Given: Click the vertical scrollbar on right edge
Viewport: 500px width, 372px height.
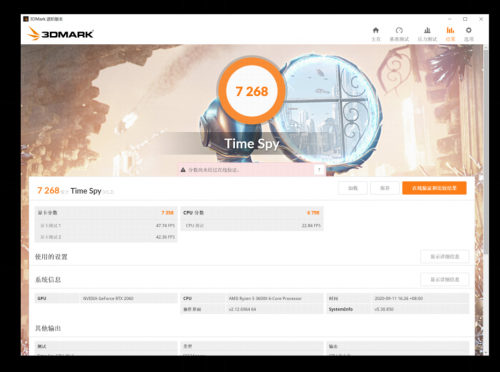Looking at the screenshot, I should point(486,150).
